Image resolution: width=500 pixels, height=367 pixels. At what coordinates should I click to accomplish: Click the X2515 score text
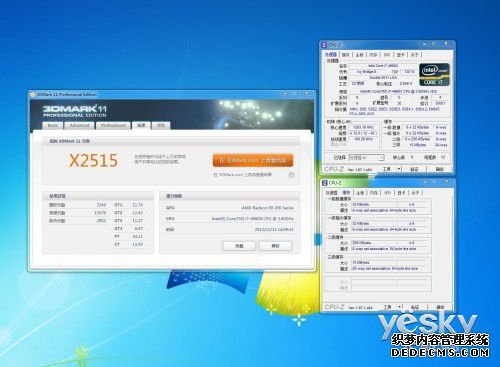[x=93, y=160]
